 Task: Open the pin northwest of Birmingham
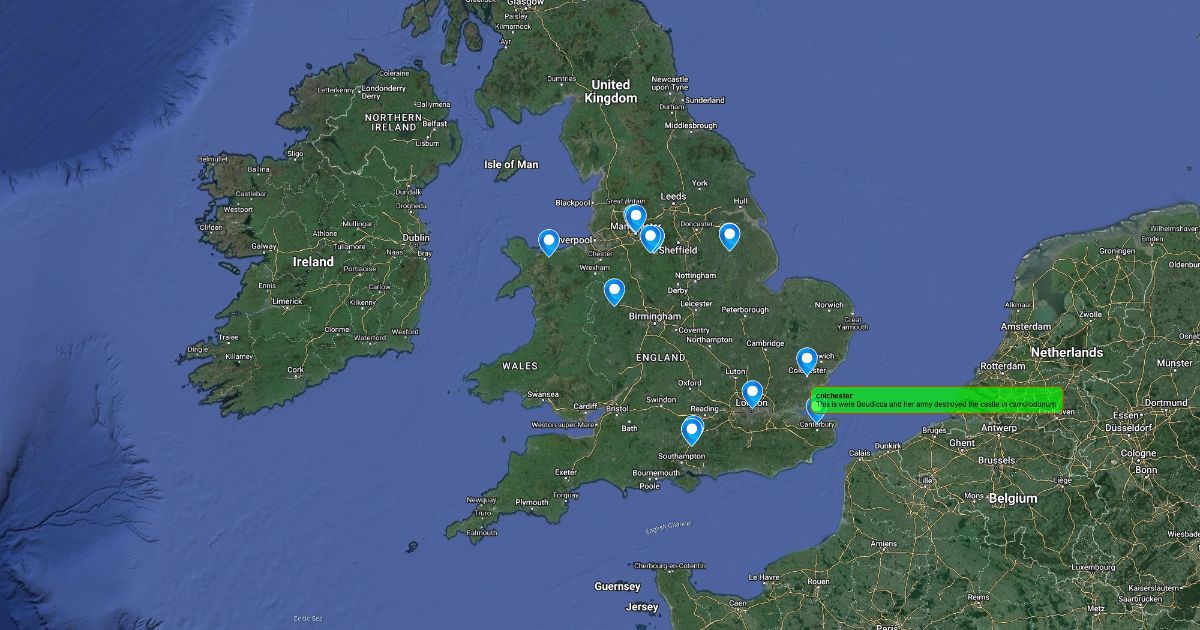click(x=614, y=292)
